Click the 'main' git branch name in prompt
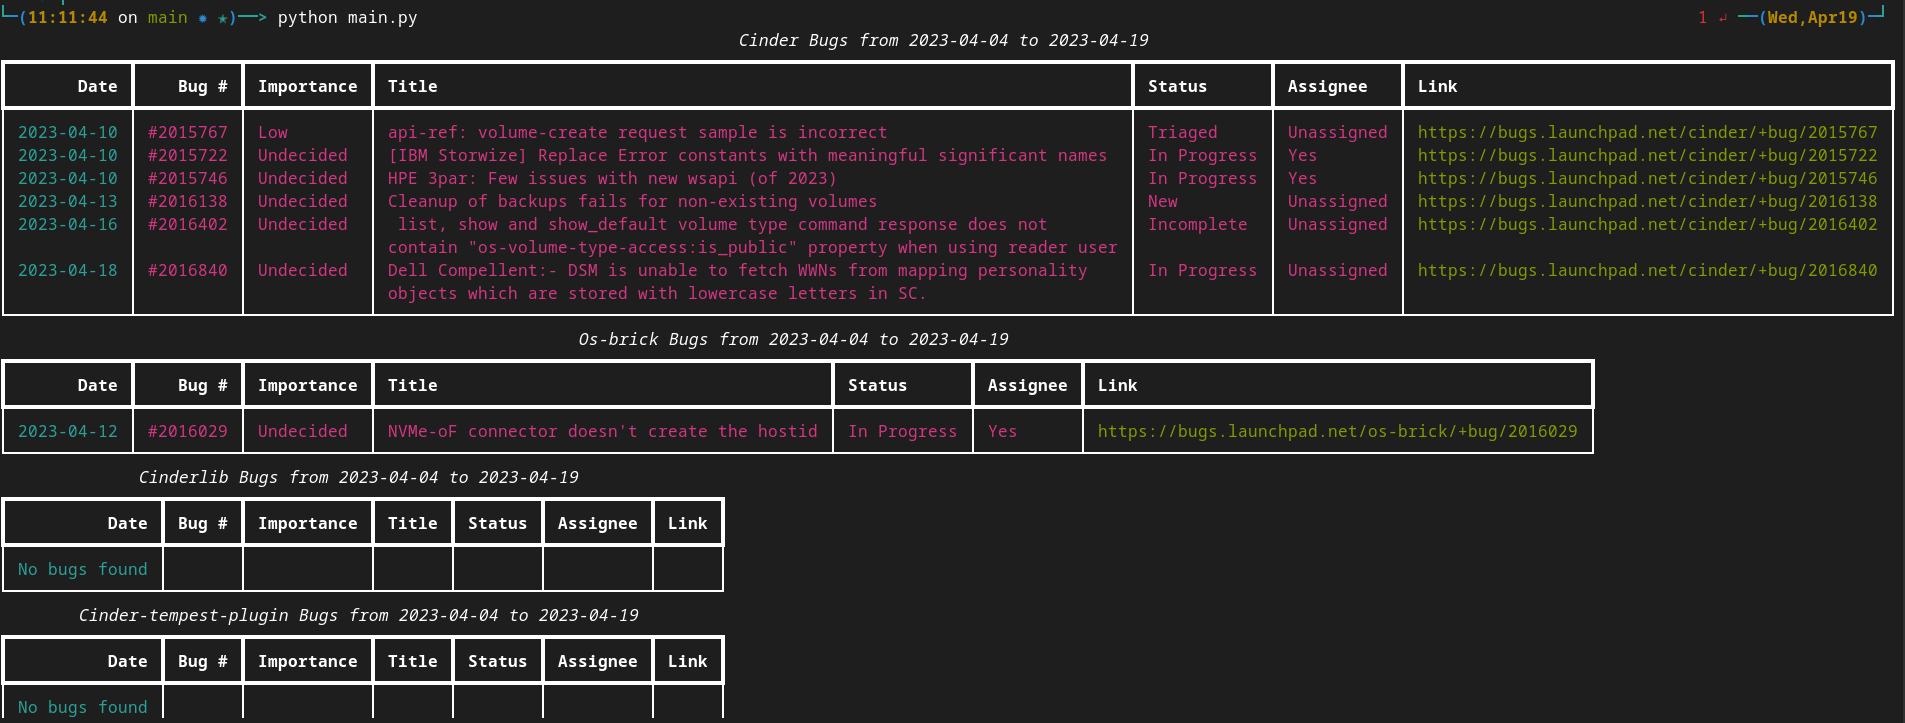This screenshot has height=723, width=1905. tap(167, 17)
